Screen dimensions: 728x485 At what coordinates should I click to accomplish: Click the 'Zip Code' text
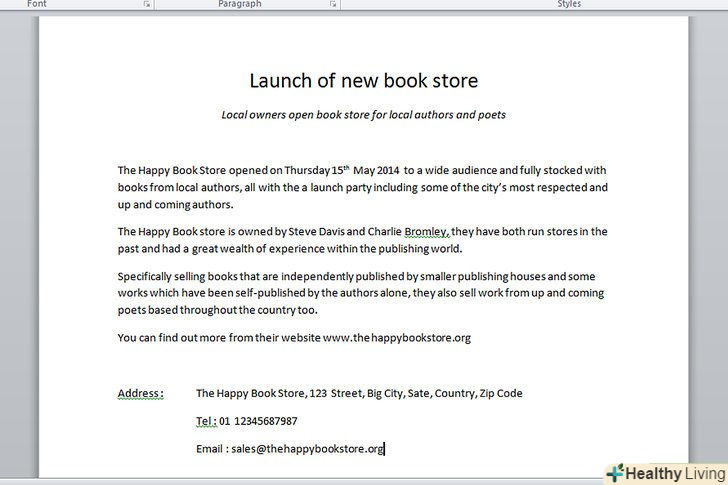pyautogui.click(x=501, y=394)
